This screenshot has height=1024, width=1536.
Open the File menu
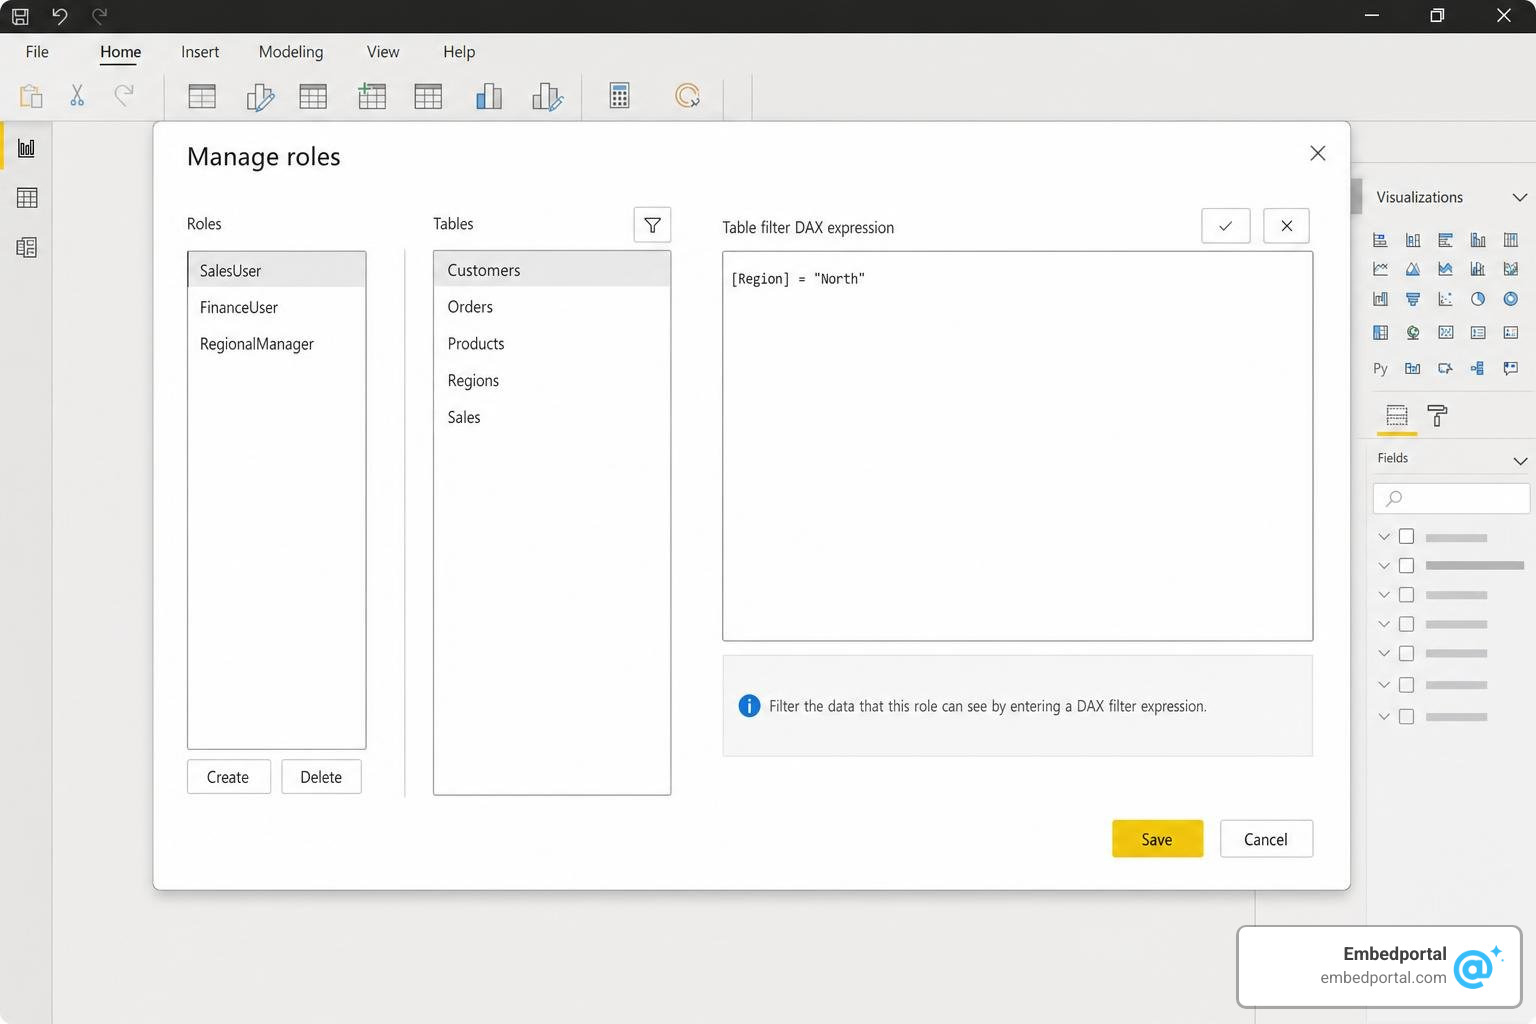click(37, 52)
